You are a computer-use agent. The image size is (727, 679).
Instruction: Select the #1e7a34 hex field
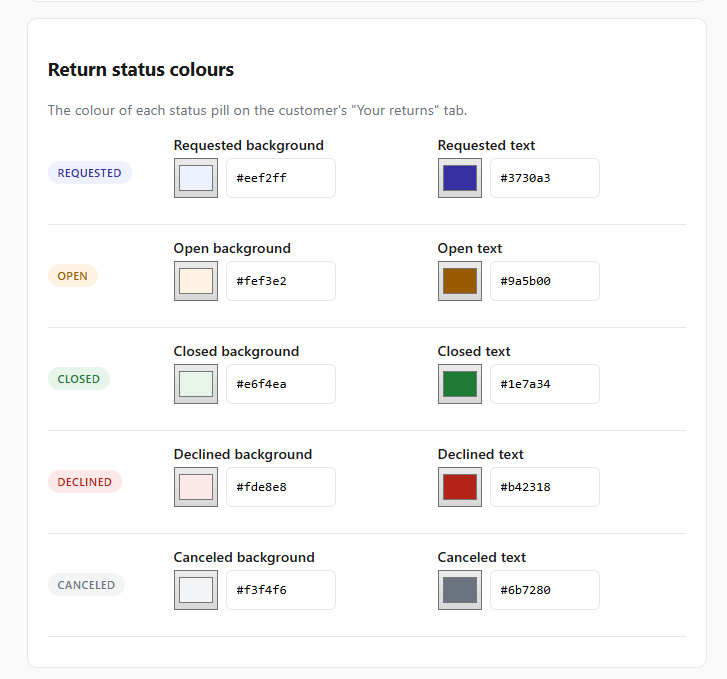[x=545, y=384]
